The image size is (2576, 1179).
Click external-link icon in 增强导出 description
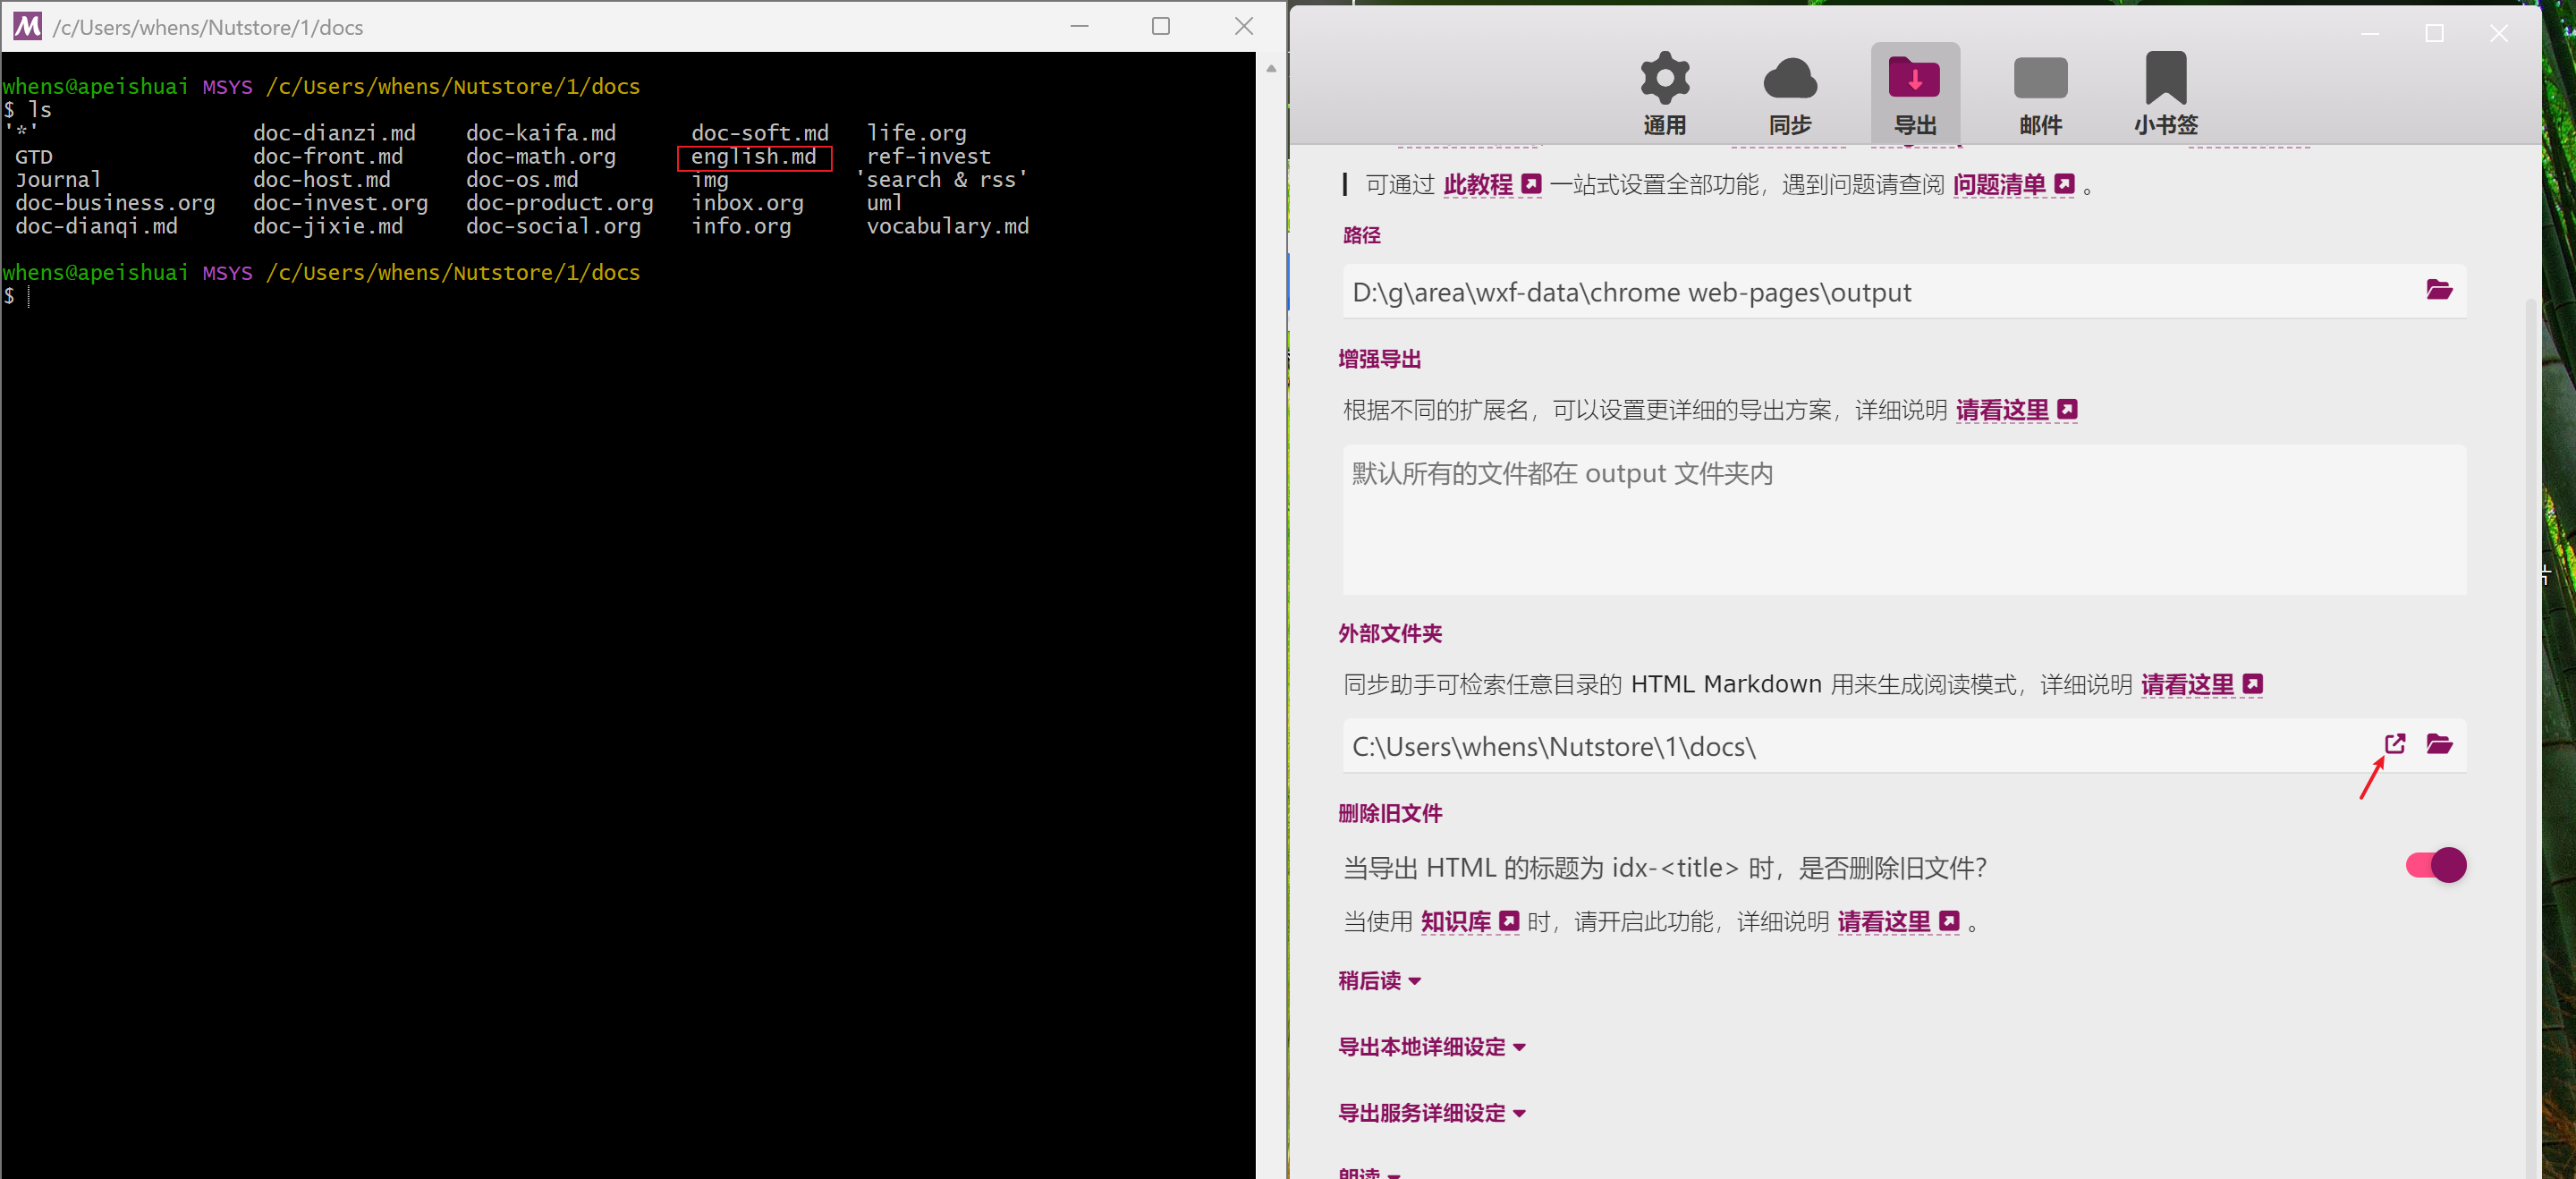[2068, 410]
